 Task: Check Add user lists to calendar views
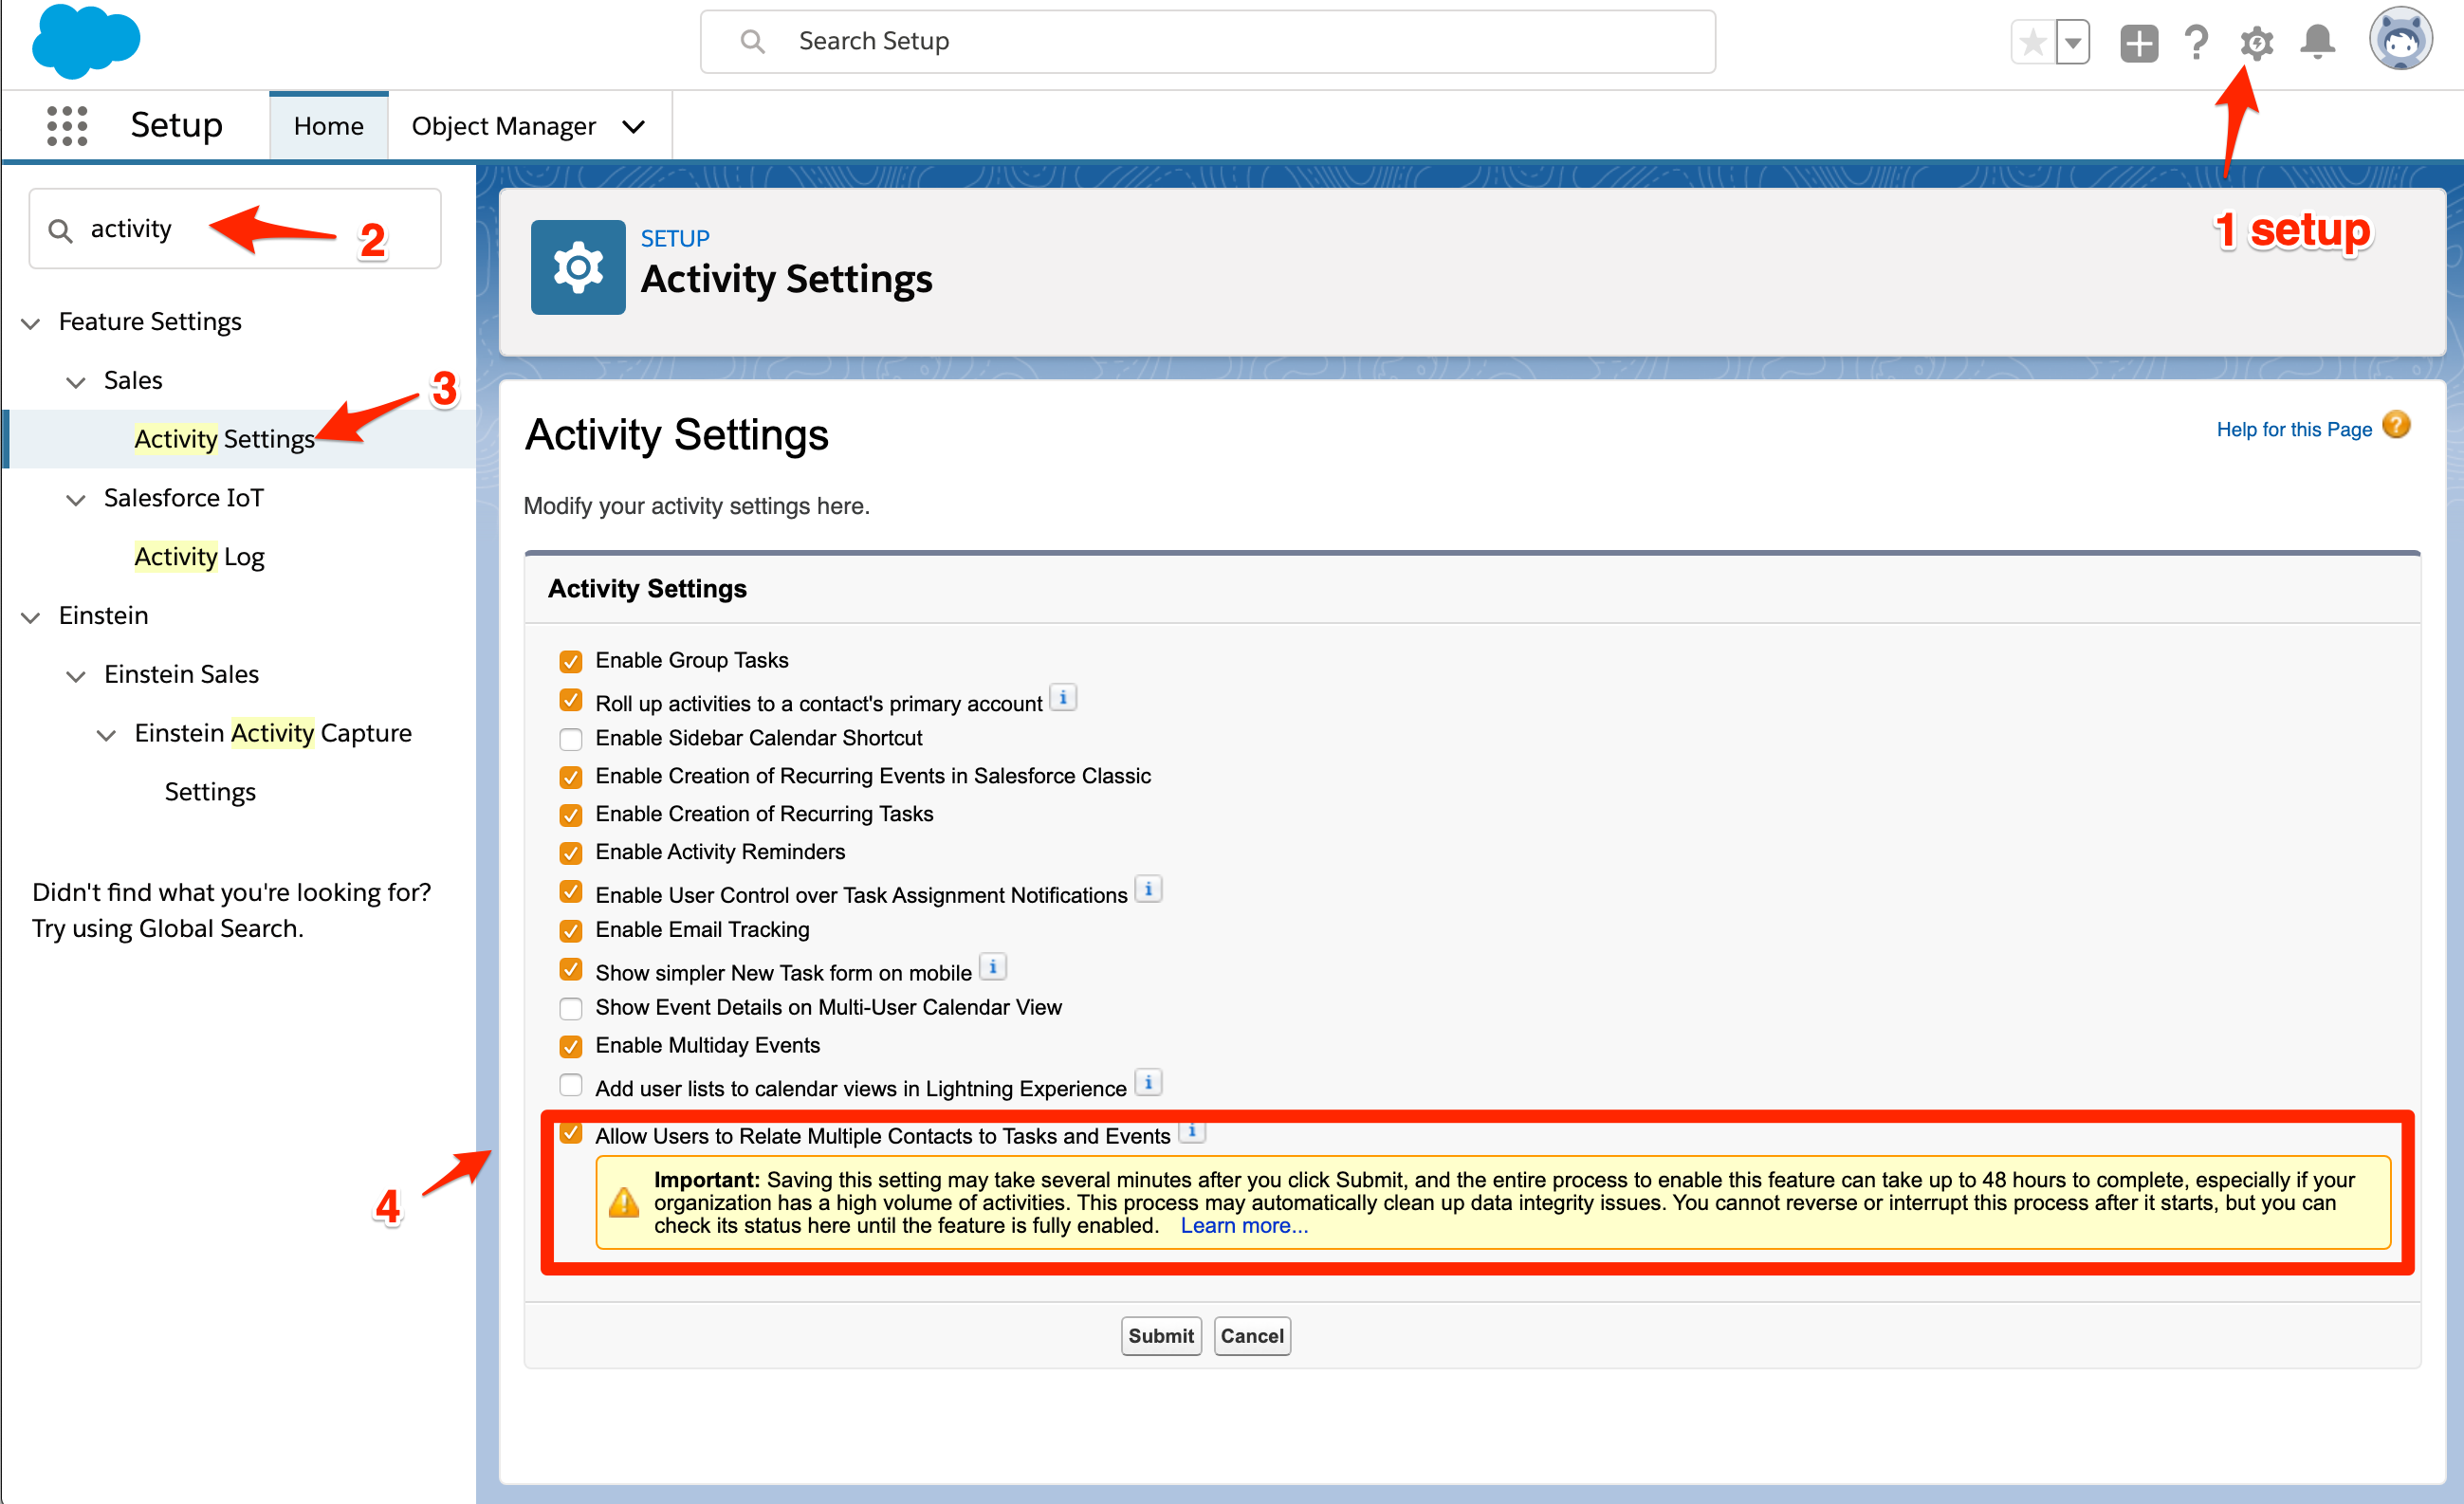click(x=571, y=1085)
